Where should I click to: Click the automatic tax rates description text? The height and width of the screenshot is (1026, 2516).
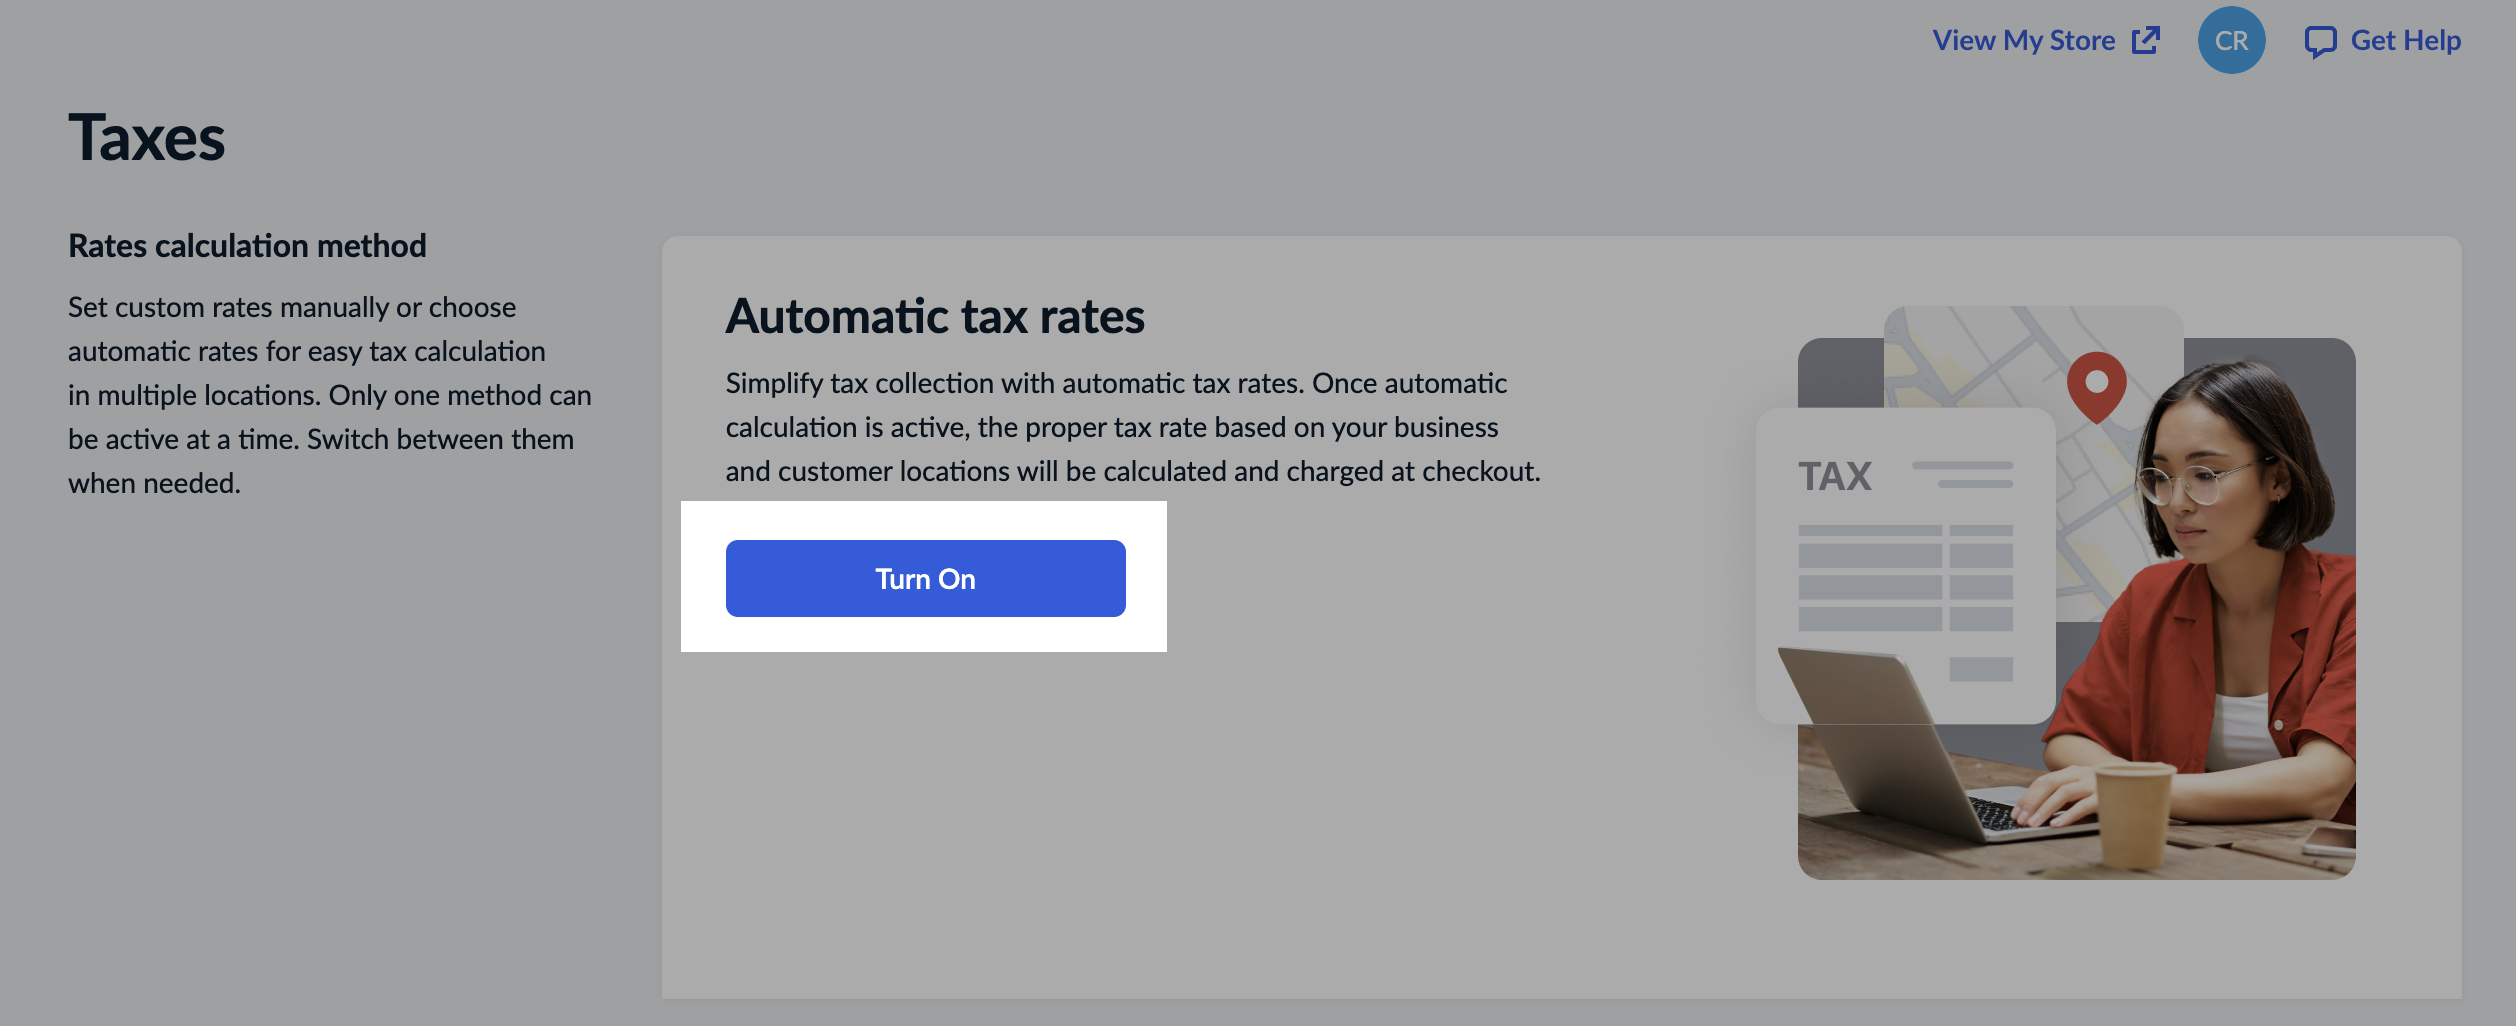point(1130,425)
